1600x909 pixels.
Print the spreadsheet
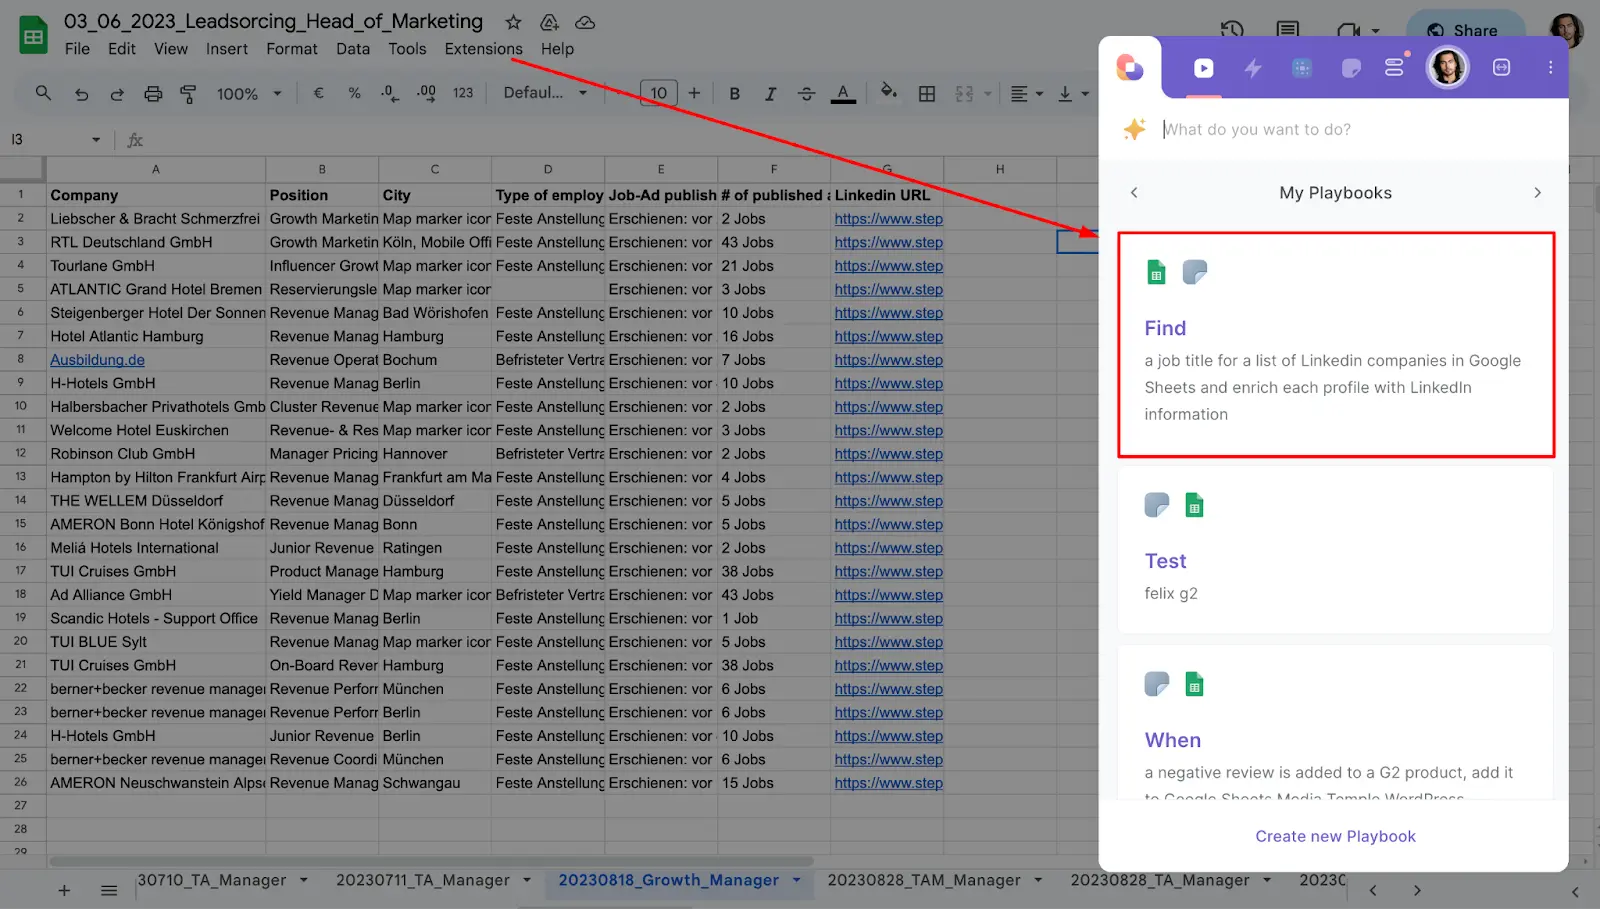(x=153, y=94)
